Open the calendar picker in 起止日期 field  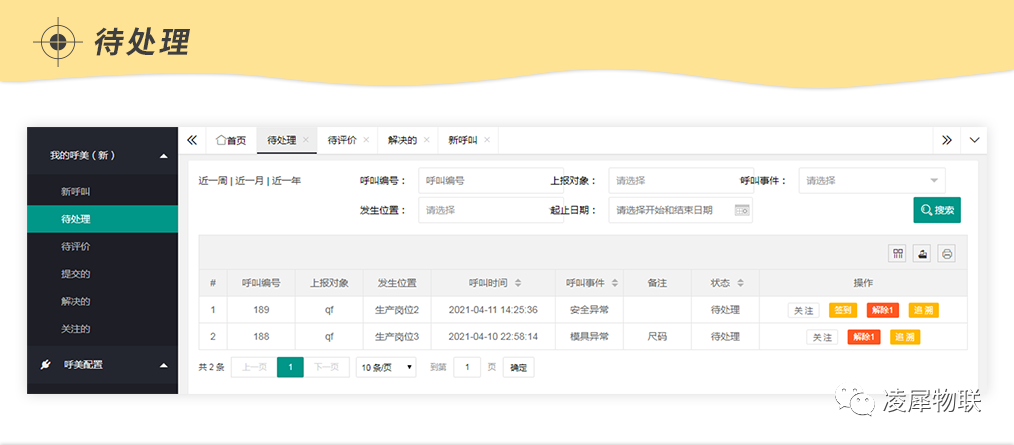click(741, 210)
